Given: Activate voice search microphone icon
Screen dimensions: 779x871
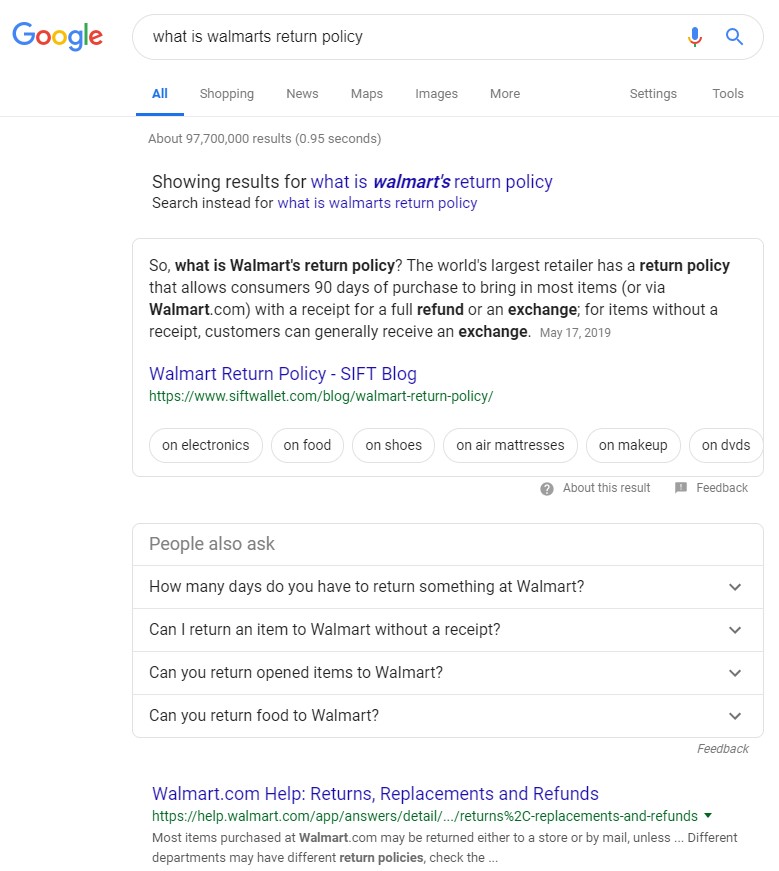Looking at the screenshot, I should pos(695,37).
